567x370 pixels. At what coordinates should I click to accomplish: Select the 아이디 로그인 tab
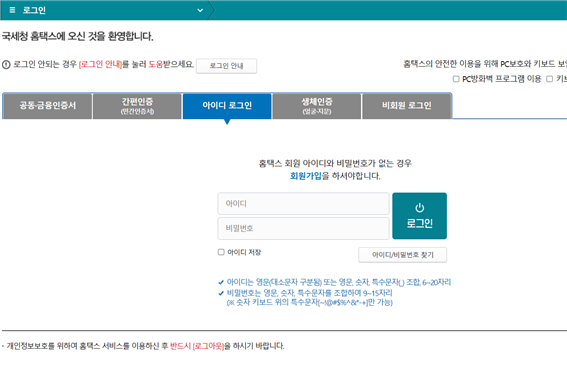pos(227,106)
